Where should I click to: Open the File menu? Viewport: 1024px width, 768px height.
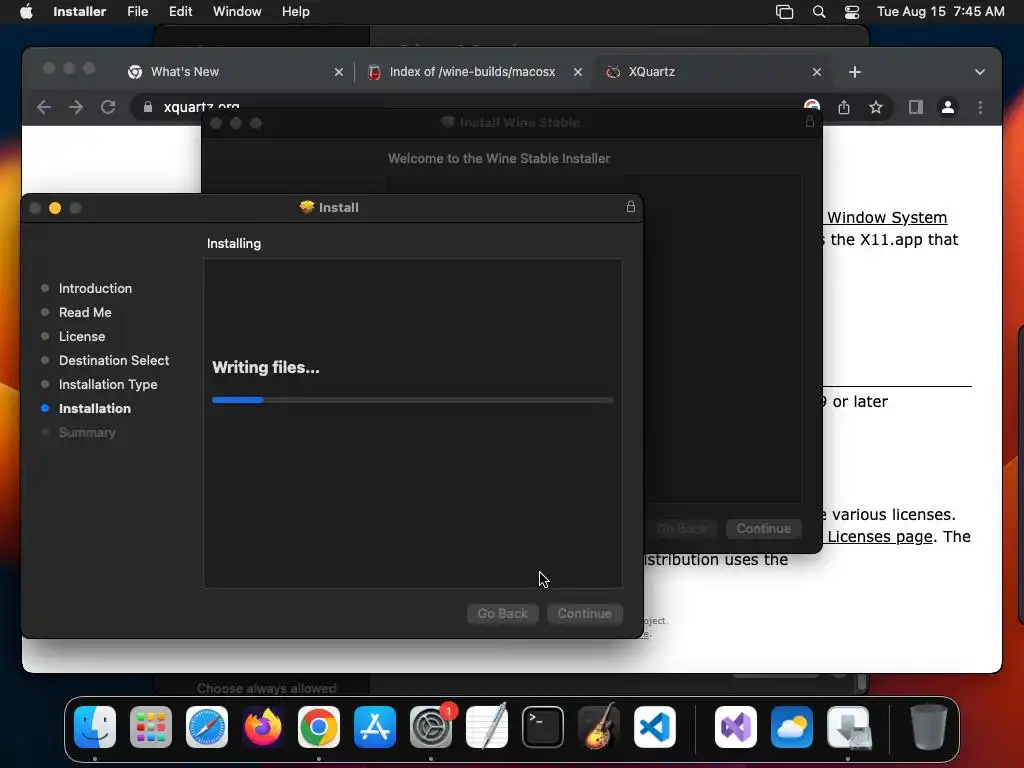coord(137,11)
